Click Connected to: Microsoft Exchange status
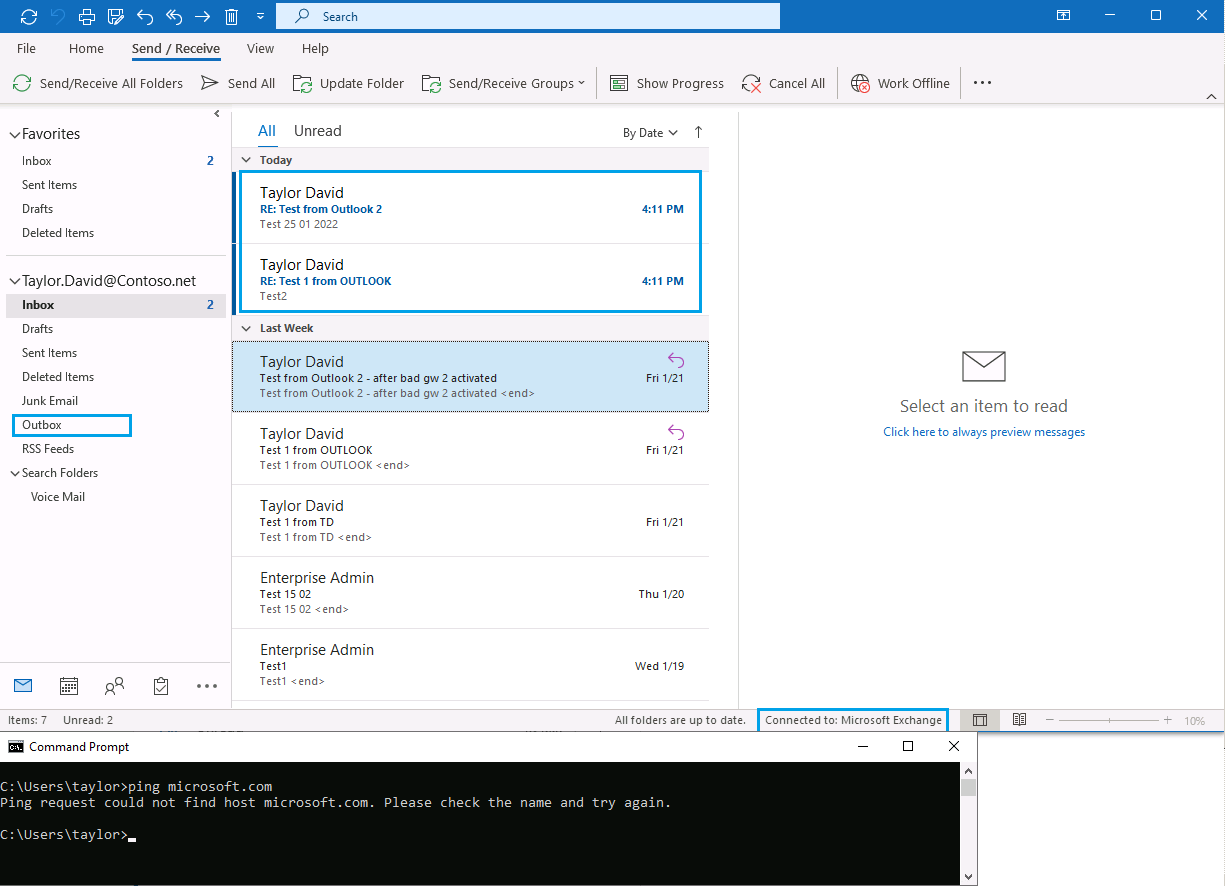Image resolution: width=1225 pixels, height=886 pixels. coord(853,720)
